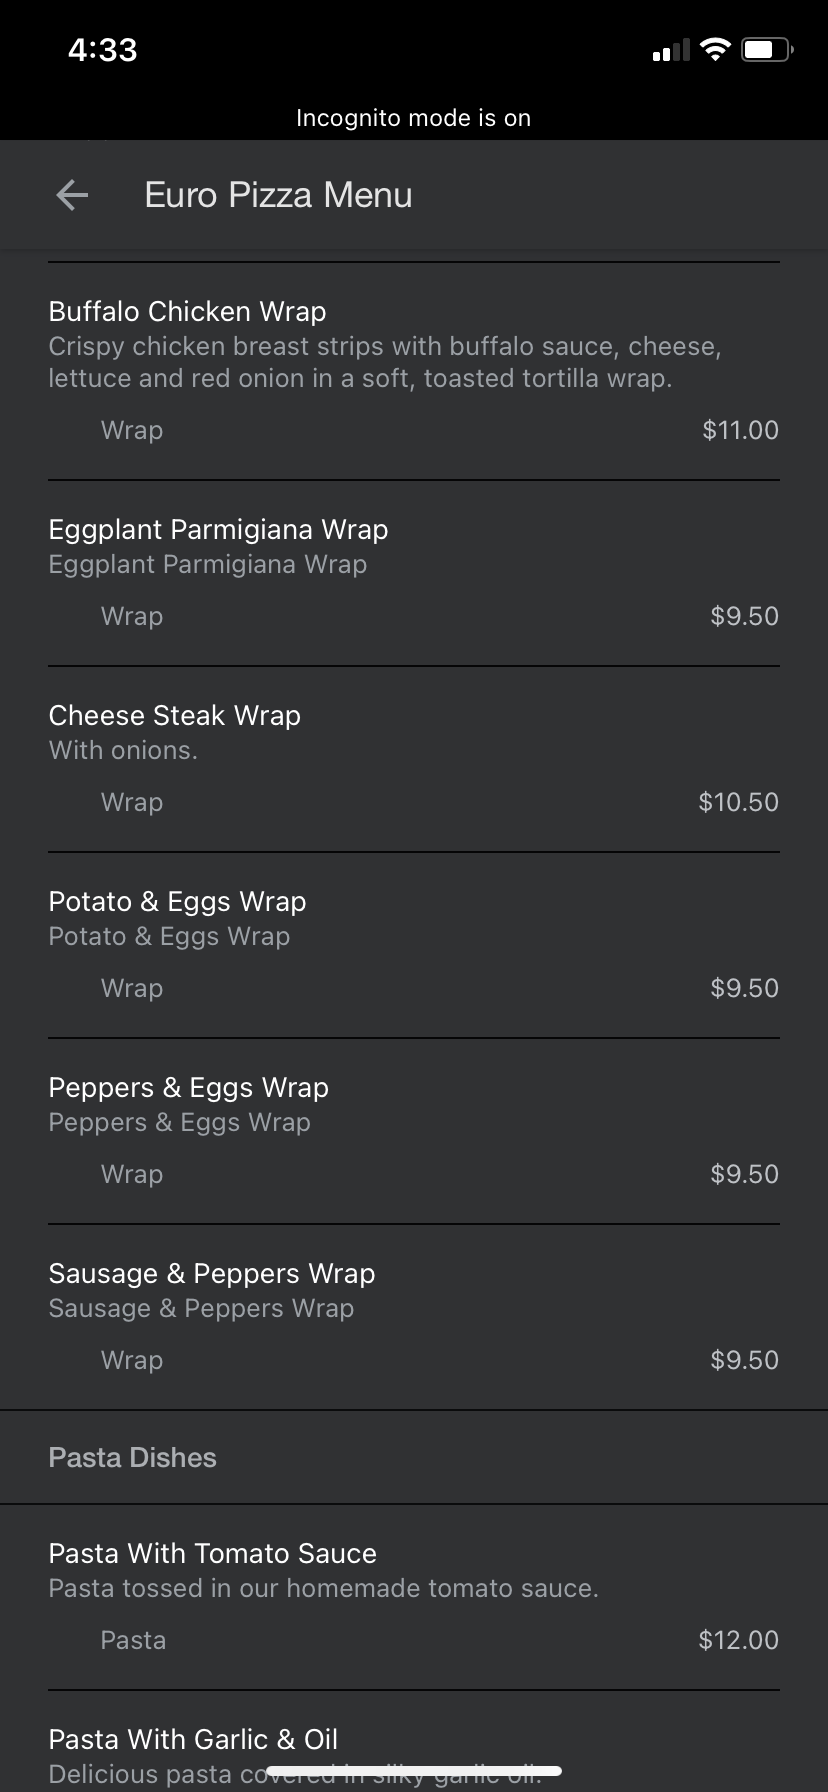Open the Pasta With Tomato Sauce item

coord(212,1554)
